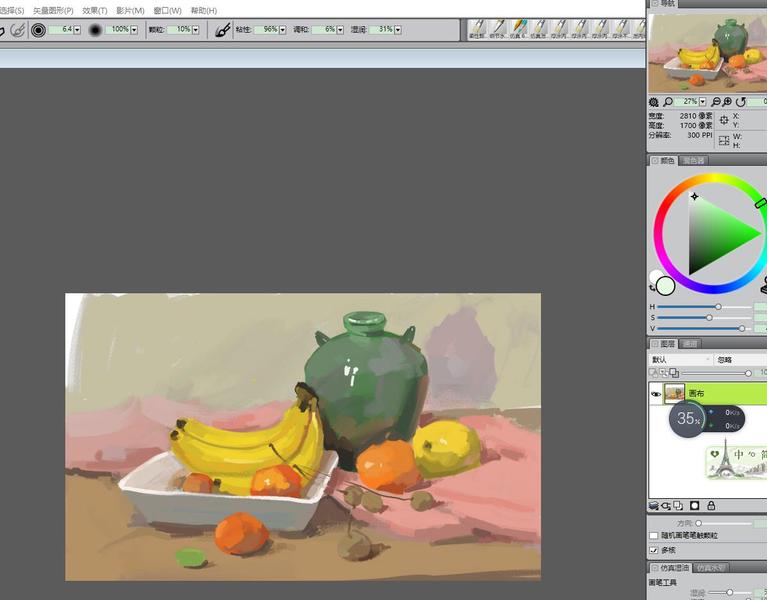Screen dimensions: 767x600
Task: Click the 颗粒 10% value field
Action: pos(179,30)
